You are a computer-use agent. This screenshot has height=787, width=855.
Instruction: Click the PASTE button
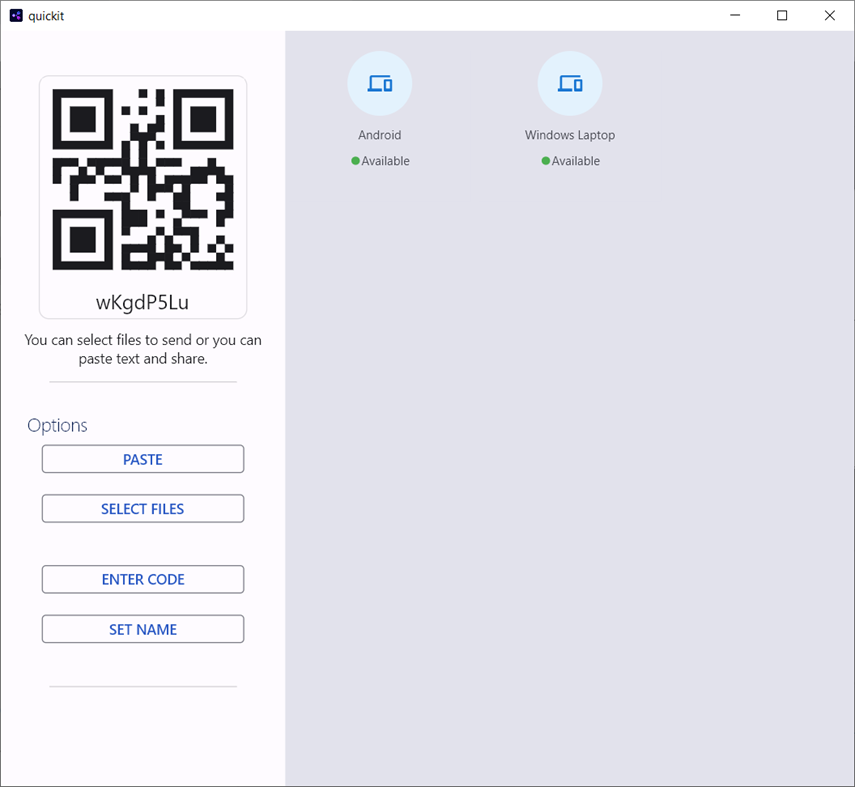pos(142,459)
